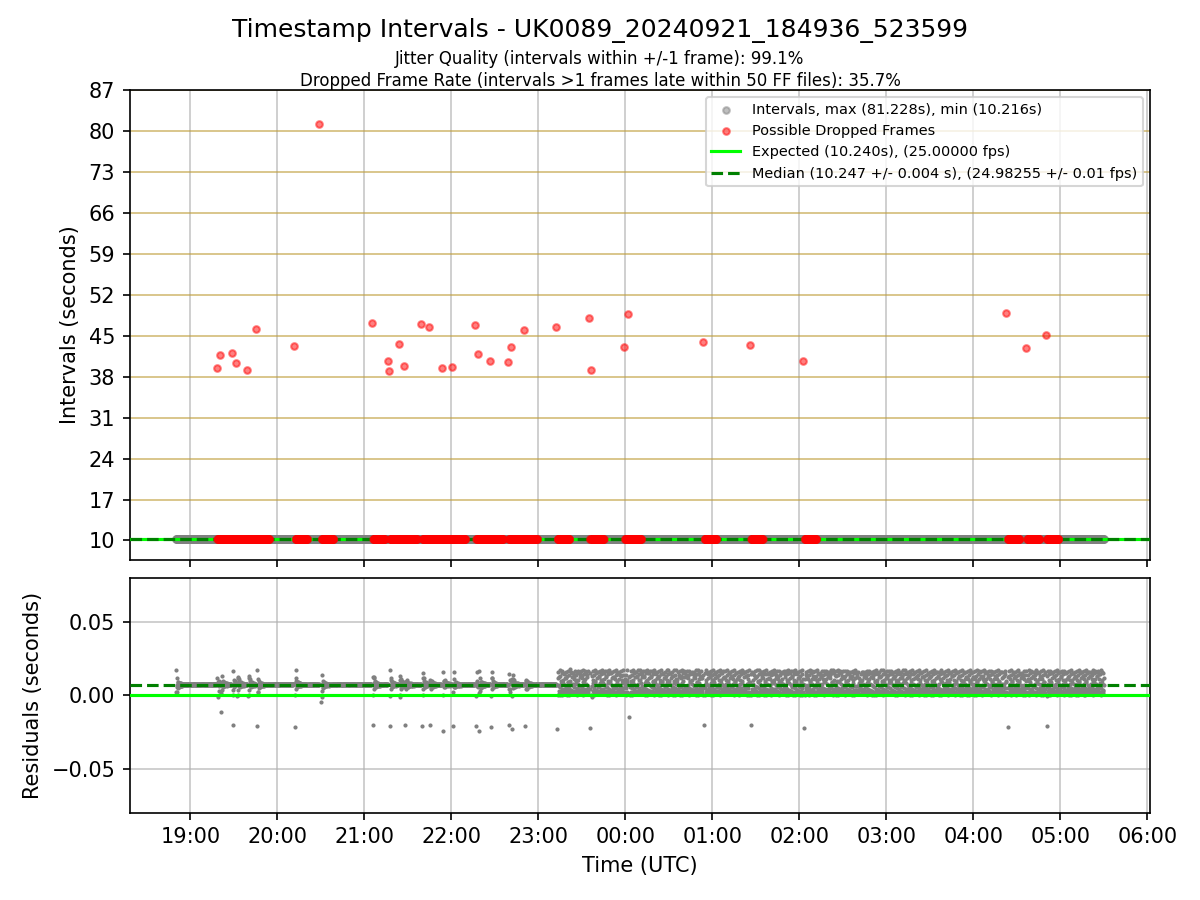Click the solid green line sample in legend
Image resolution: width=1200 pixels, height=900 pixels.
pos(726,151)
